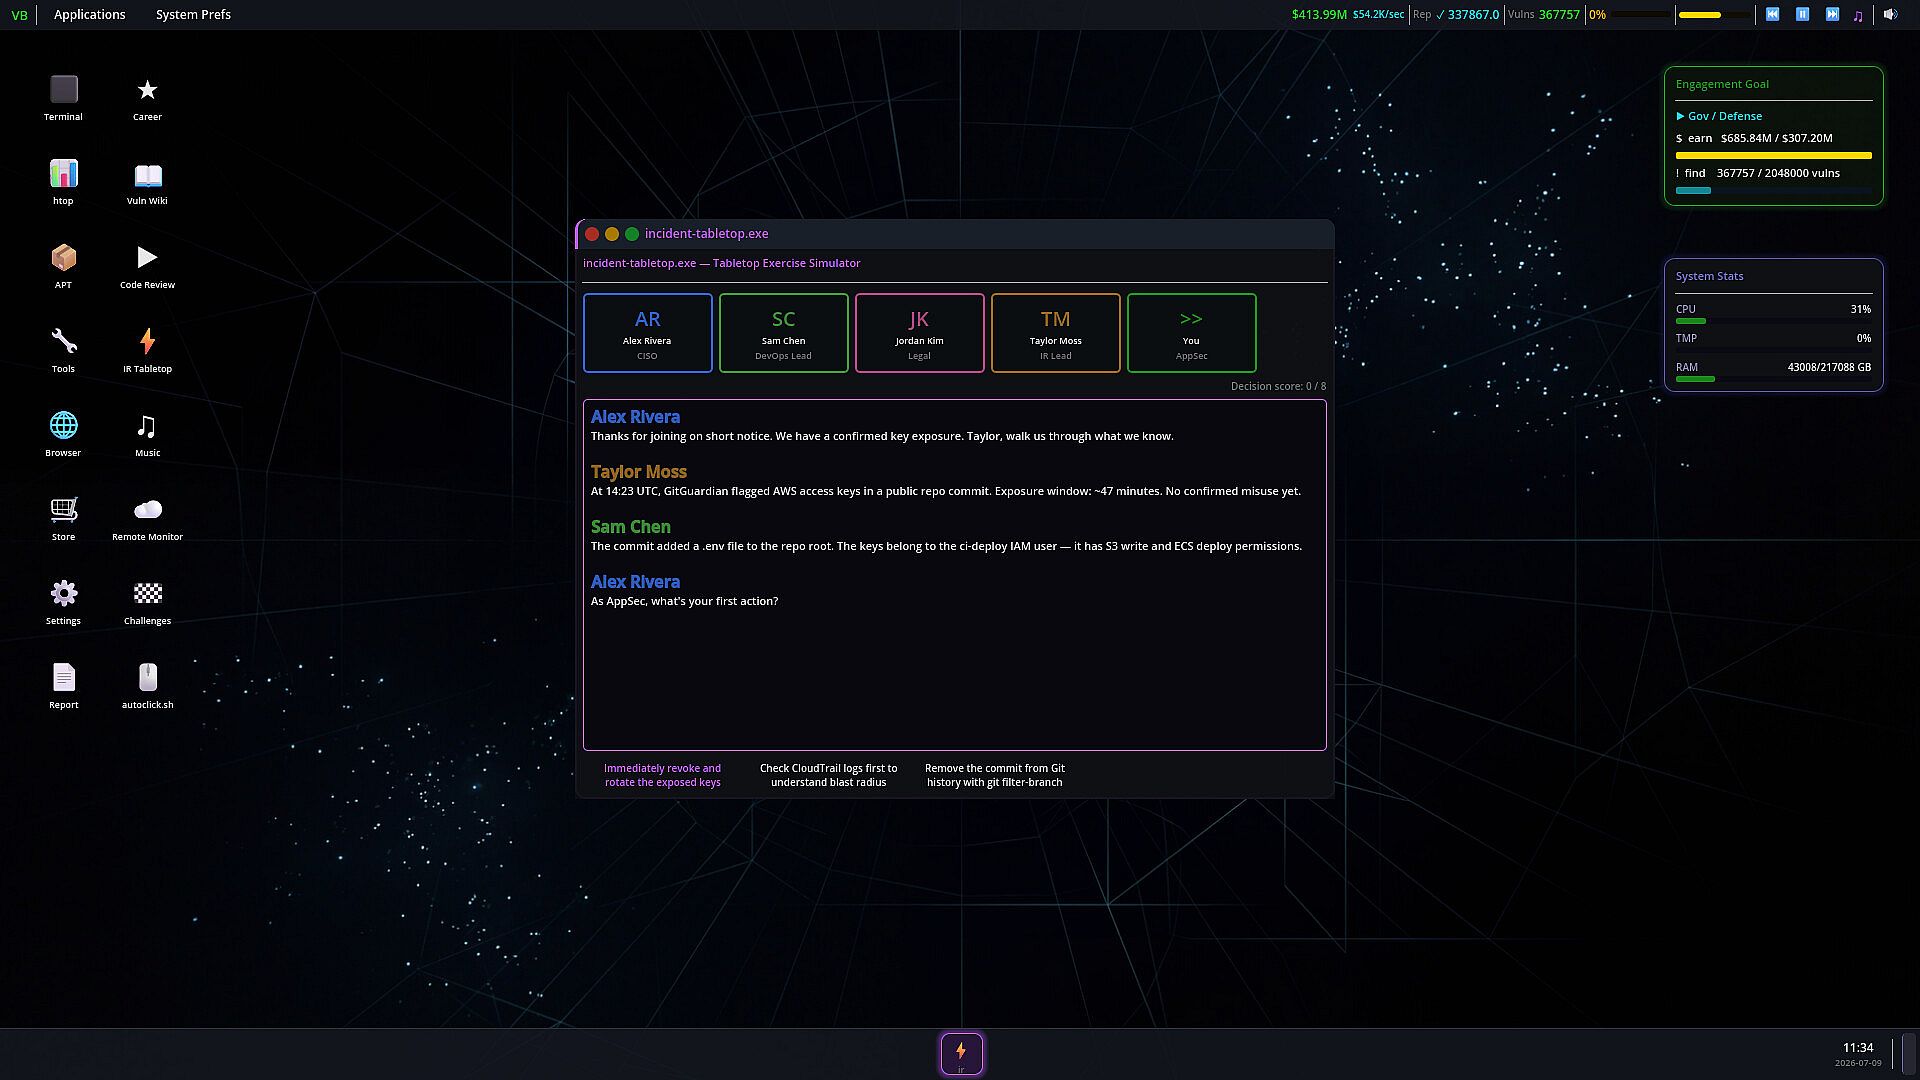The image size is (1920, 1080).
Task: Click the find vulns progress bar
Action: click(x=1773, y=190)
